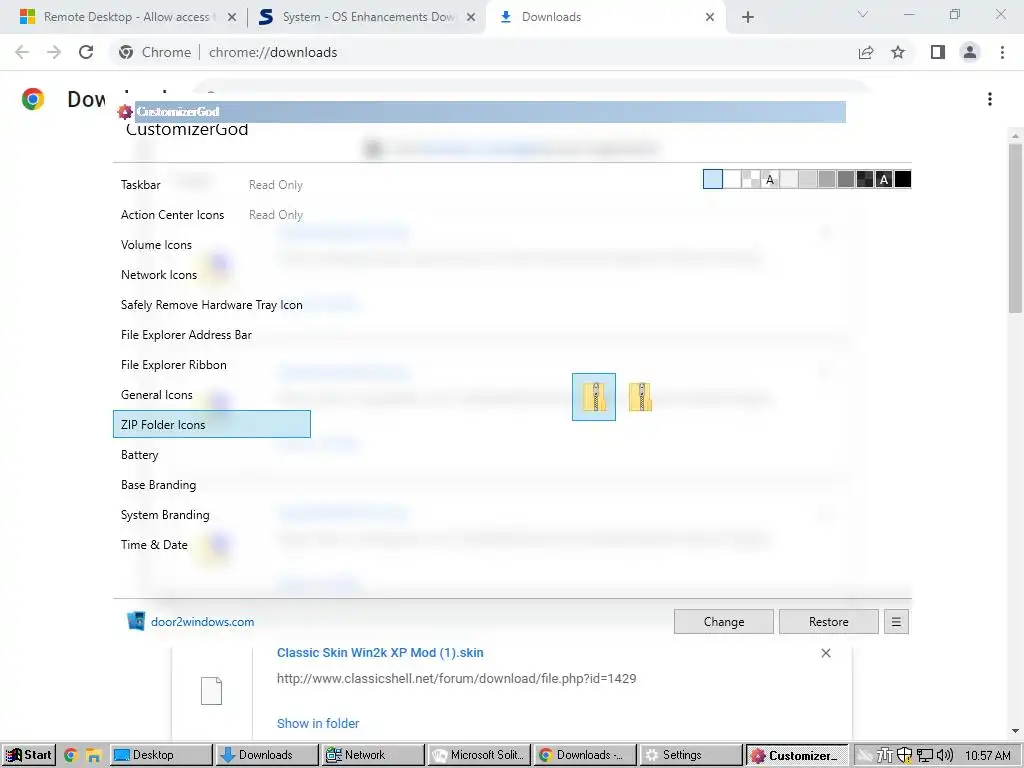
Task: Open Classic Skin Win2k XP Mod (1).skin link
Action: pos(380,652)
